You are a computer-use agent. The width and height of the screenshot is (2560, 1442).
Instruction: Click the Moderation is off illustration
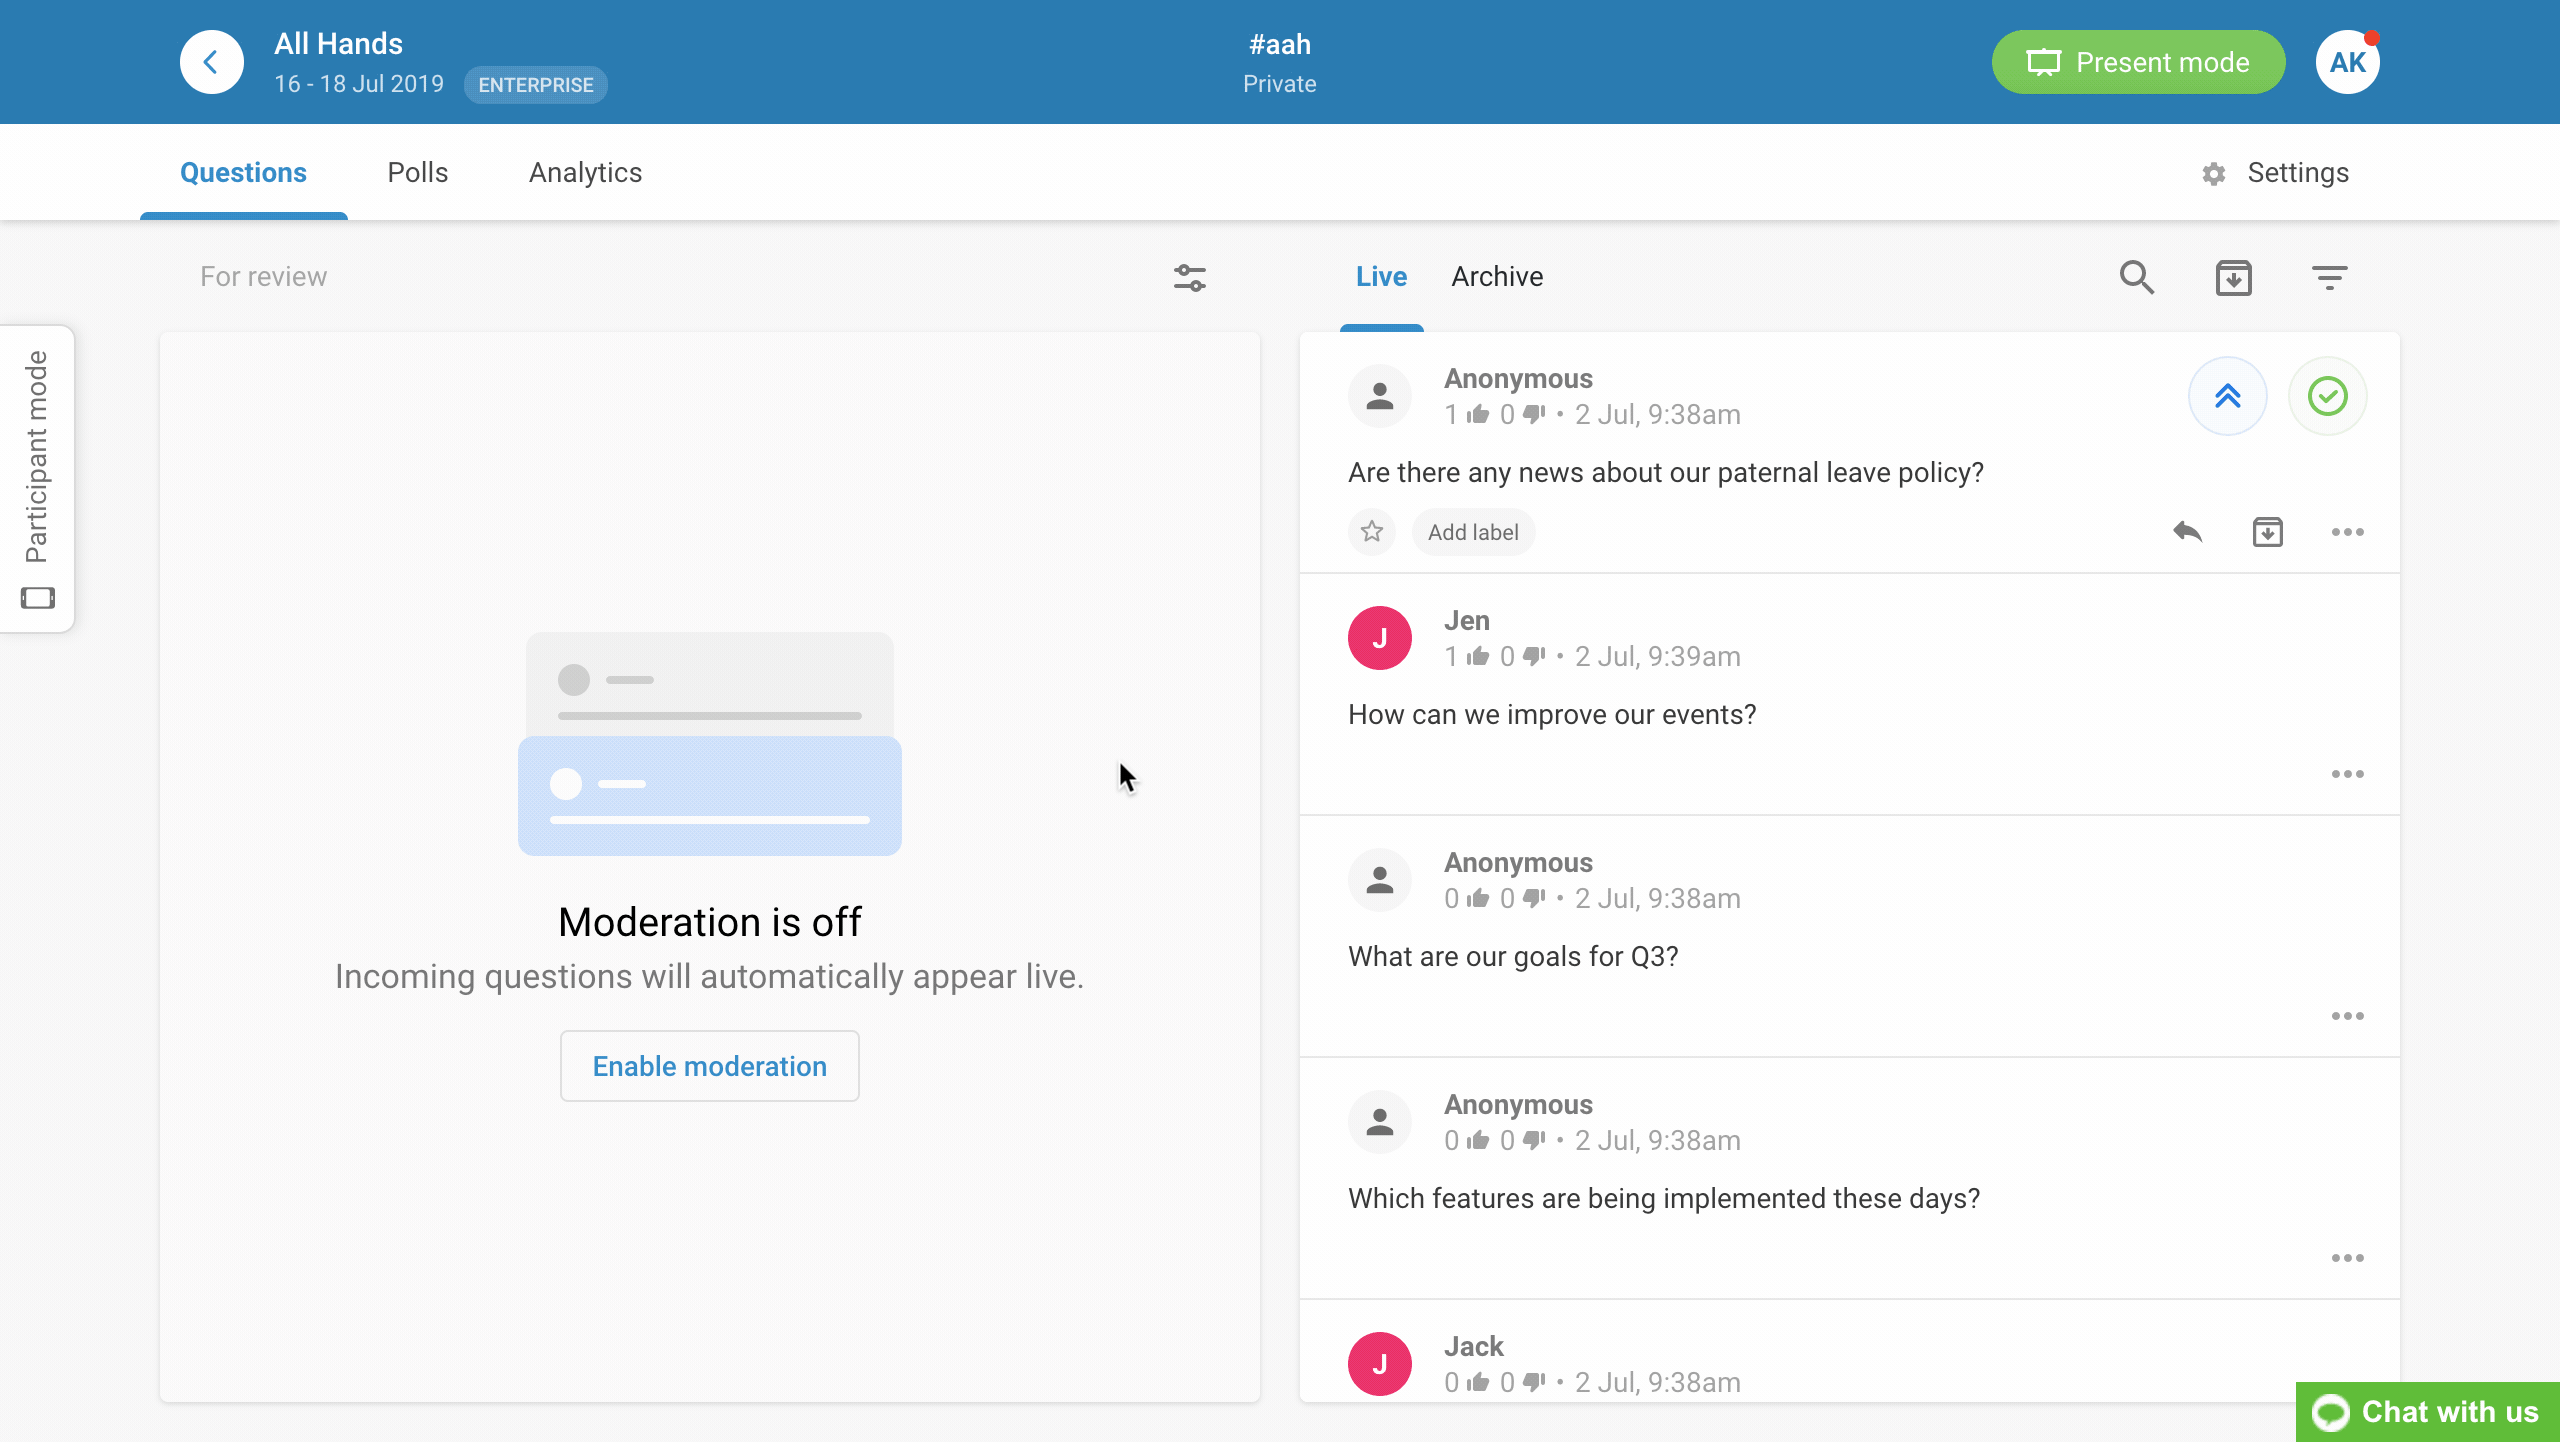point(710,743)
